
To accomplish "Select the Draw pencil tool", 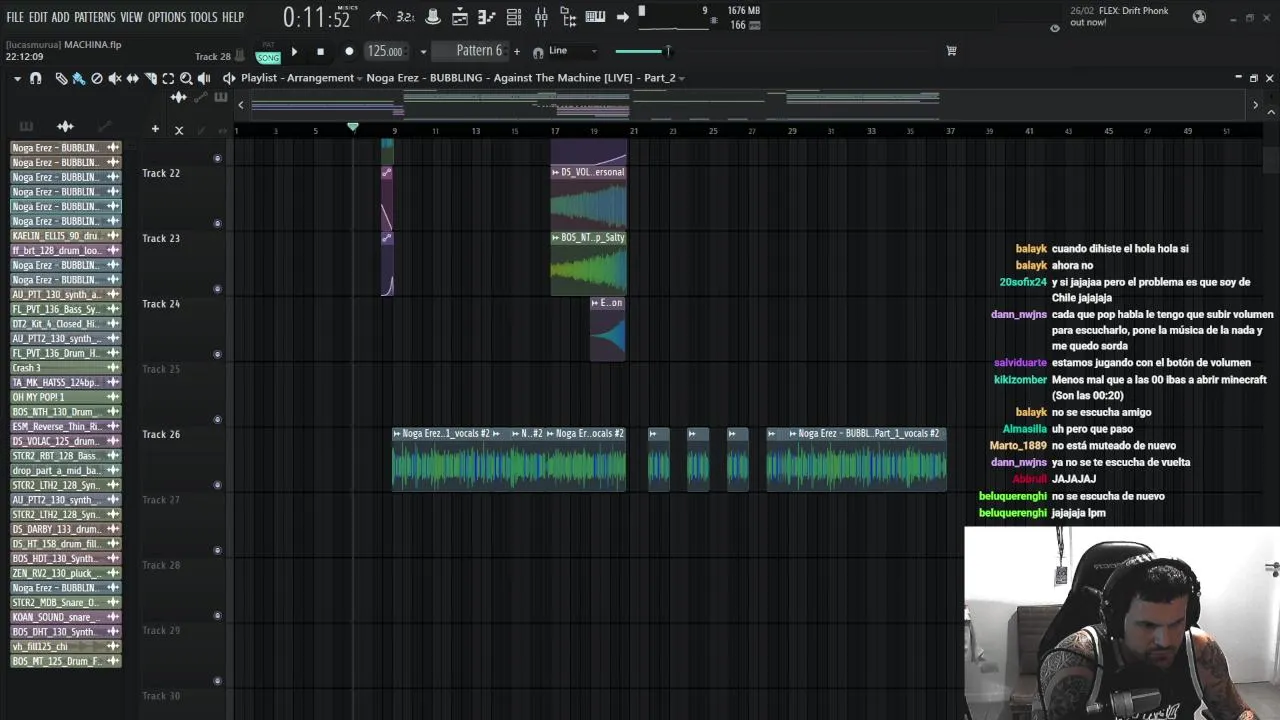I will (x=61, y=78).
